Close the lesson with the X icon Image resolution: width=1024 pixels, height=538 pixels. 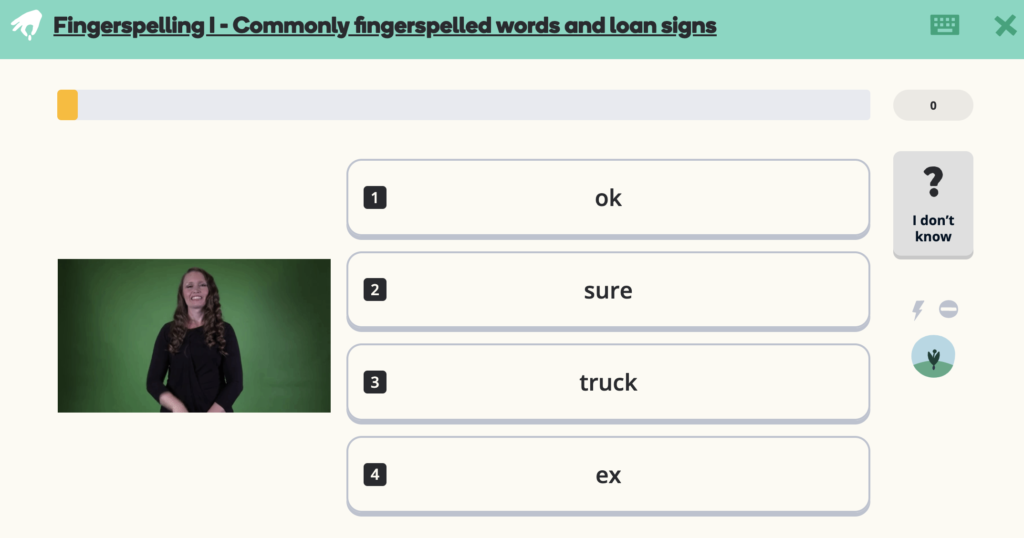(1005, 26)
